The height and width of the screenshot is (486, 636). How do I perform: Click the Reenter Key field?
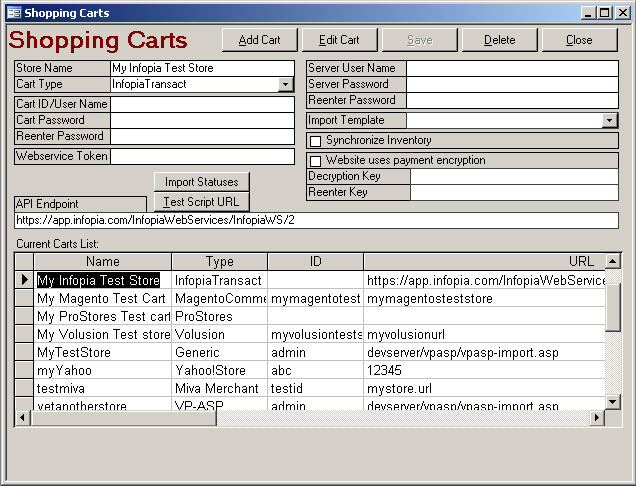514,192
